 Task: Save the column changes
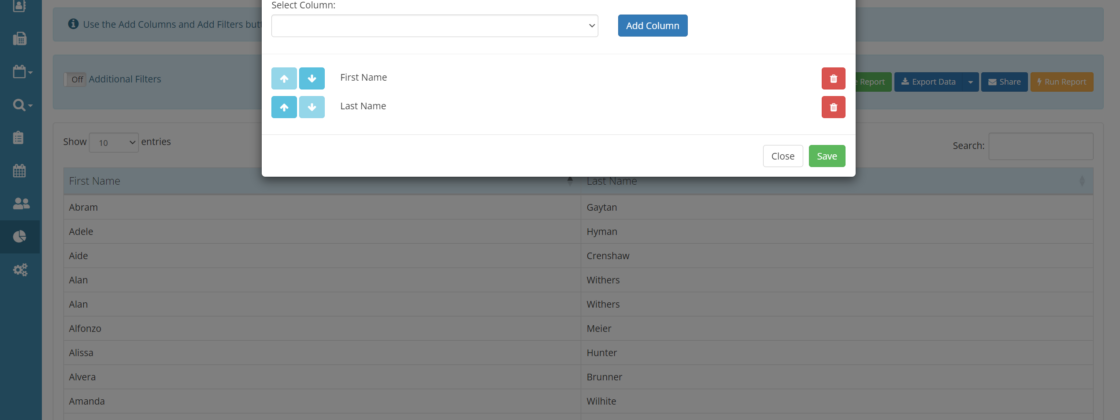826,156
